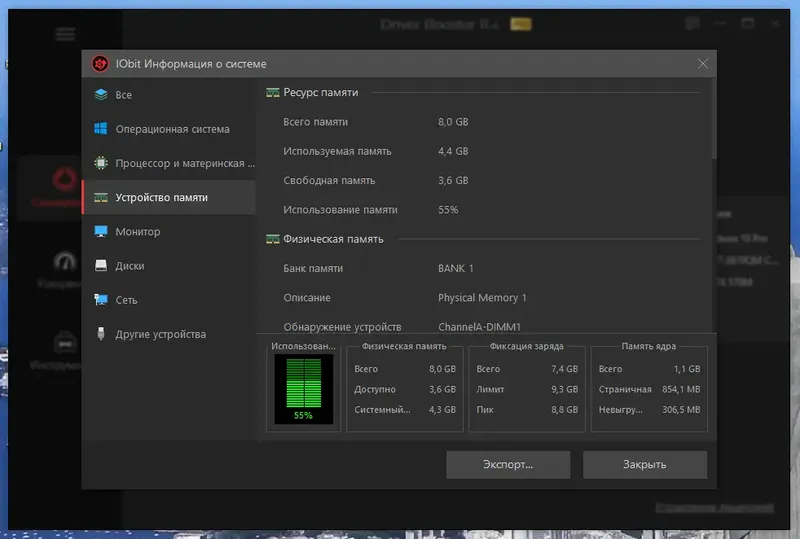Viewport: 800px width, 539px height.
Task: Click the 'BANK 1' value
Action: click(x=456, y=268)
